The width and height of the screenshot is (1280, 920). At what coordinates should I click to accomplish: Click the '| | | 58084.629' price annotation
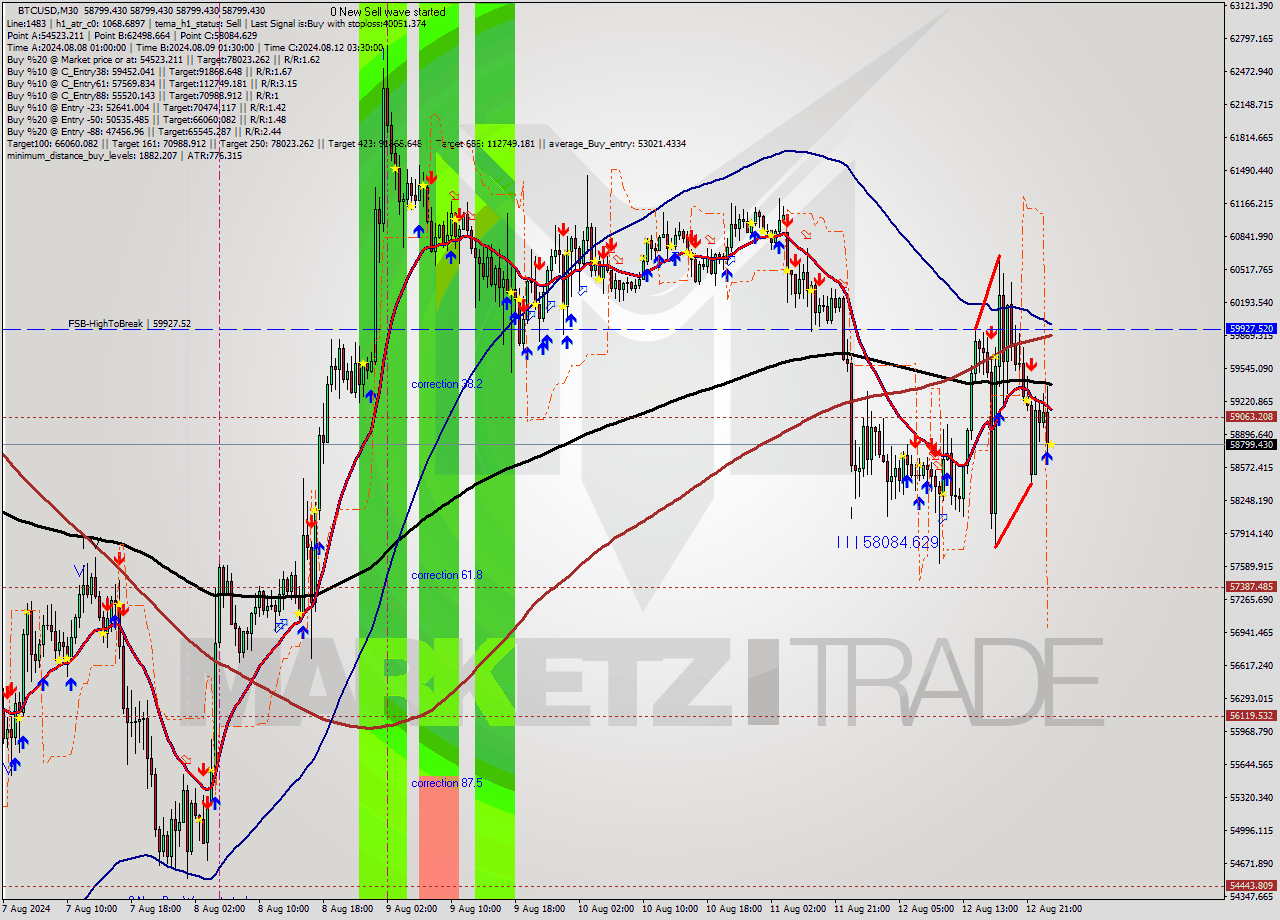[x=888, y=542]
